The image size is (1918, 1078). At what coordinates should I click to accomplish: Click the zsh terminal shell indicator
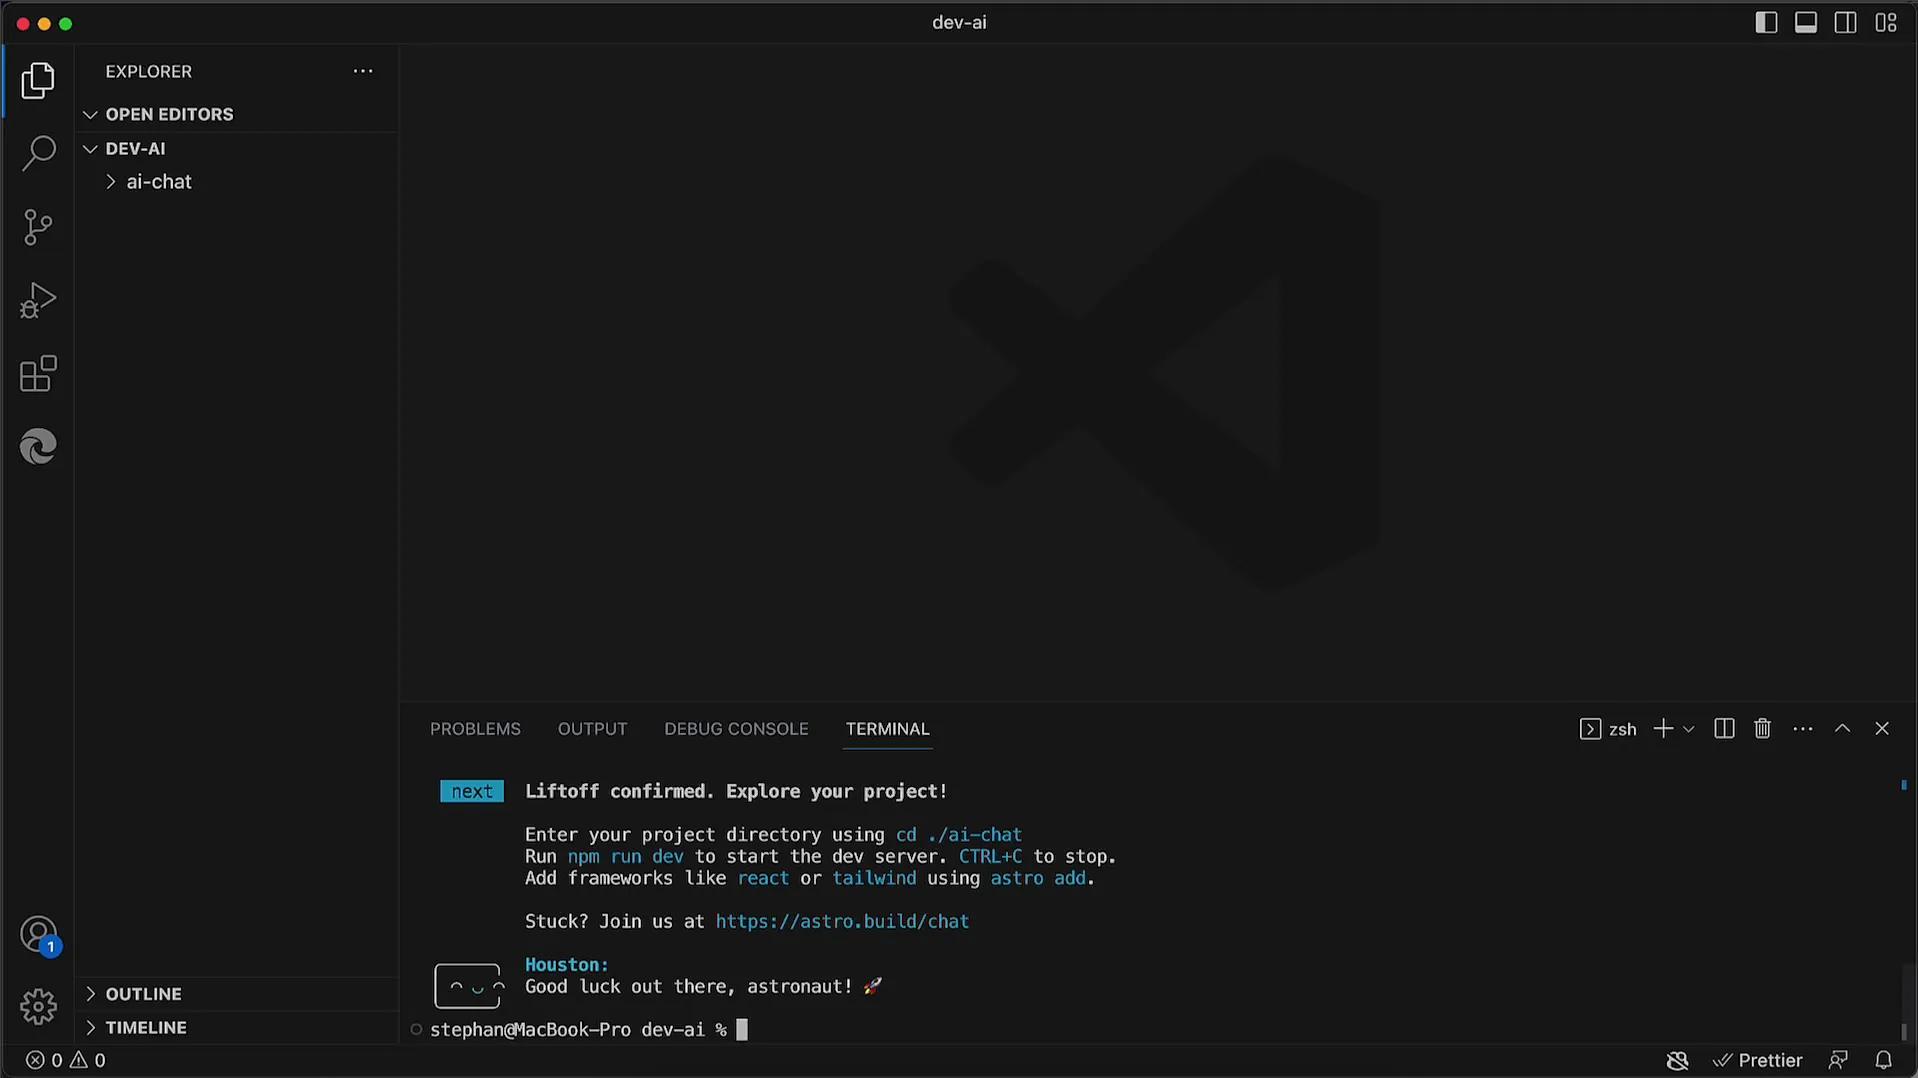[x=1608, y=729]
